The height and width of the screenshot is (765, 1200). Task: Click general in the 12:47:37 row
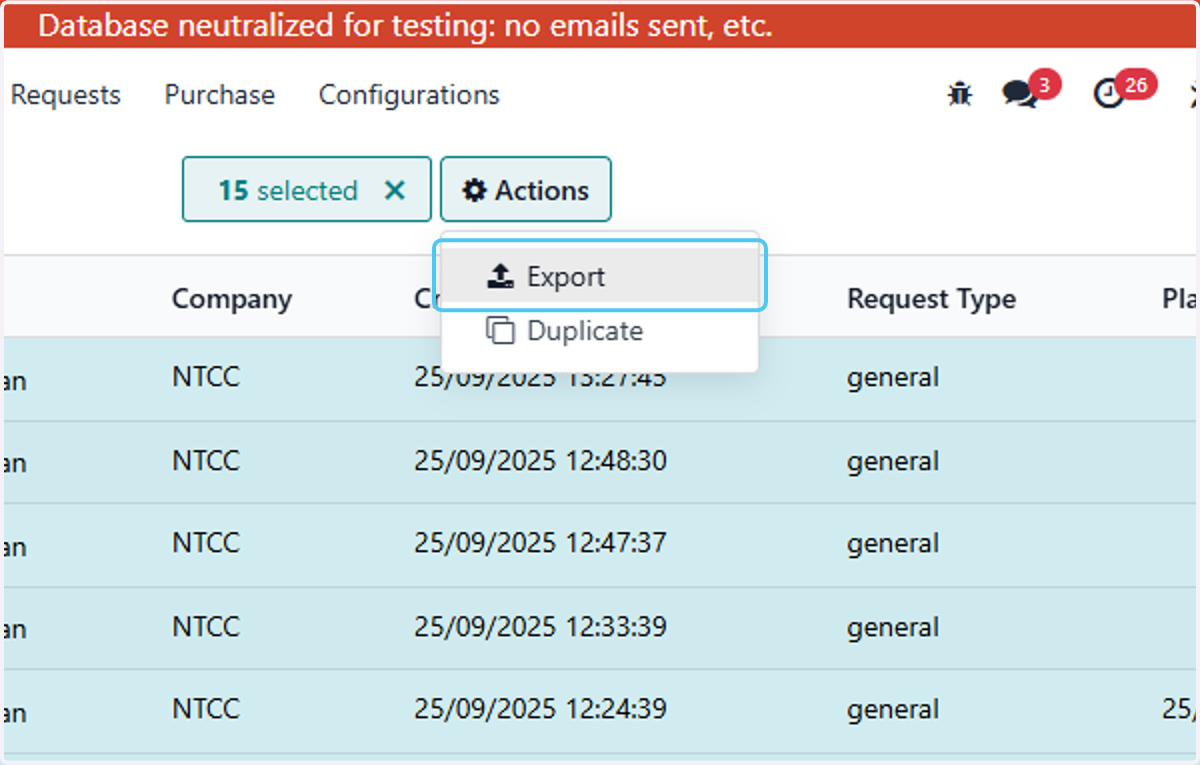(893, 544)
